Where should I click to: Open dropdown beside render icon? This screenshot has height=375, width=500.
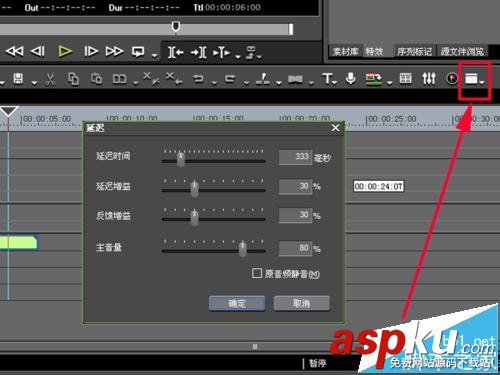[x=389, y=82]
